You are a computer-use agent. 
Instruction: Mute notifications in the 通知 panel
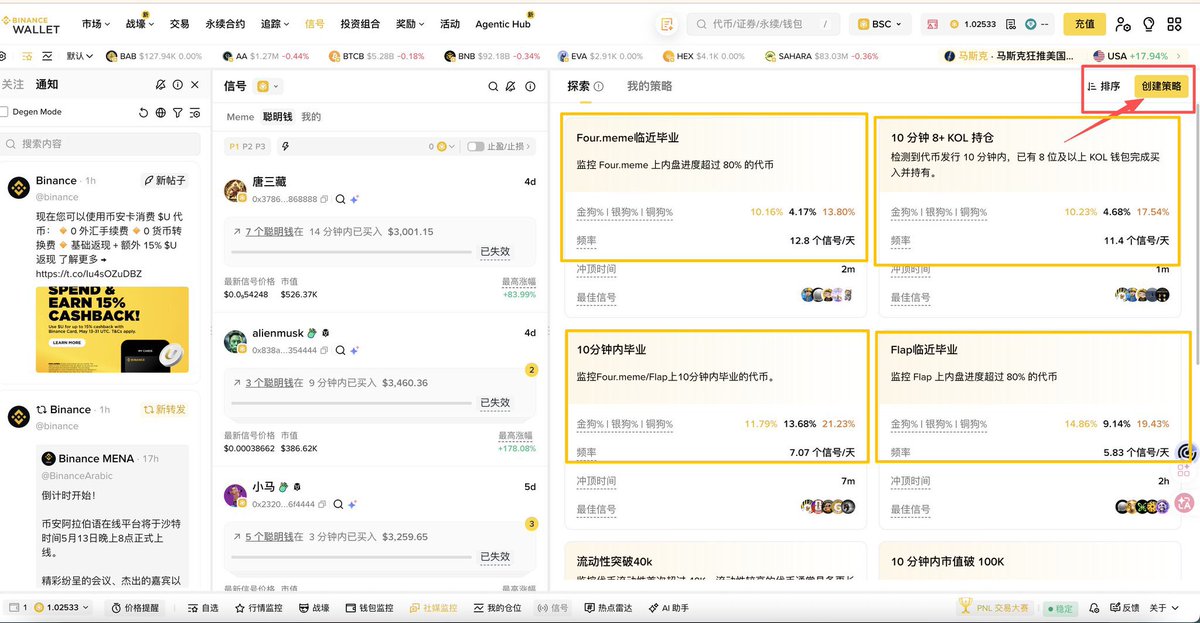160,86
